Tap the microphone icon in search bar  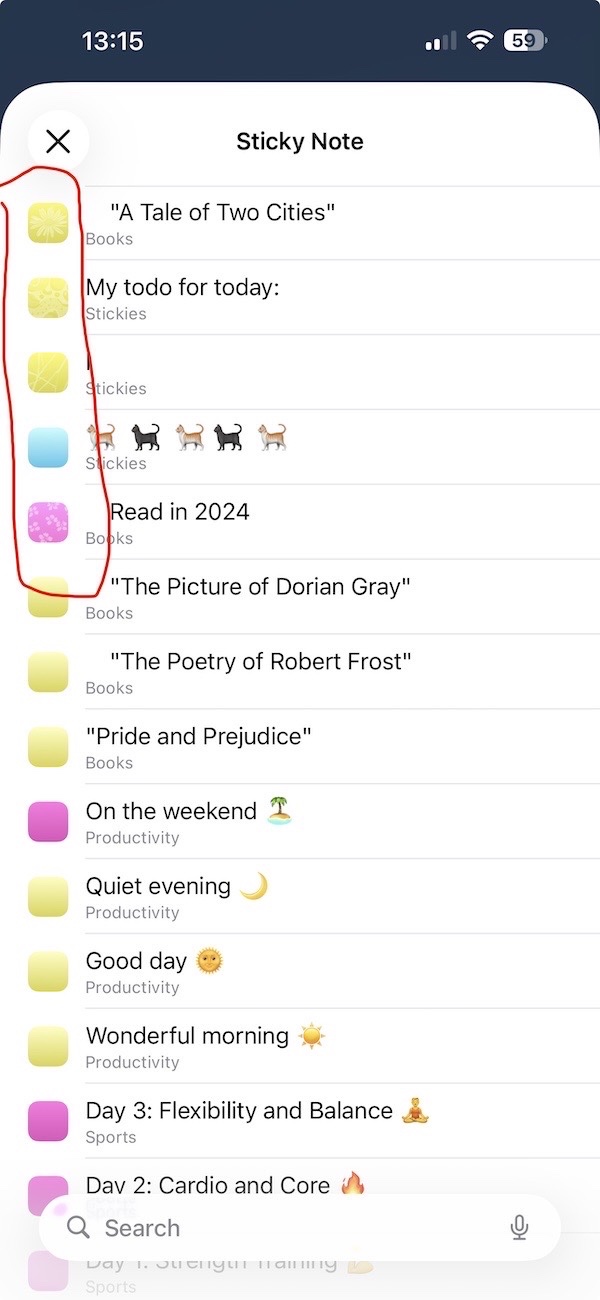pos(519,1227)
